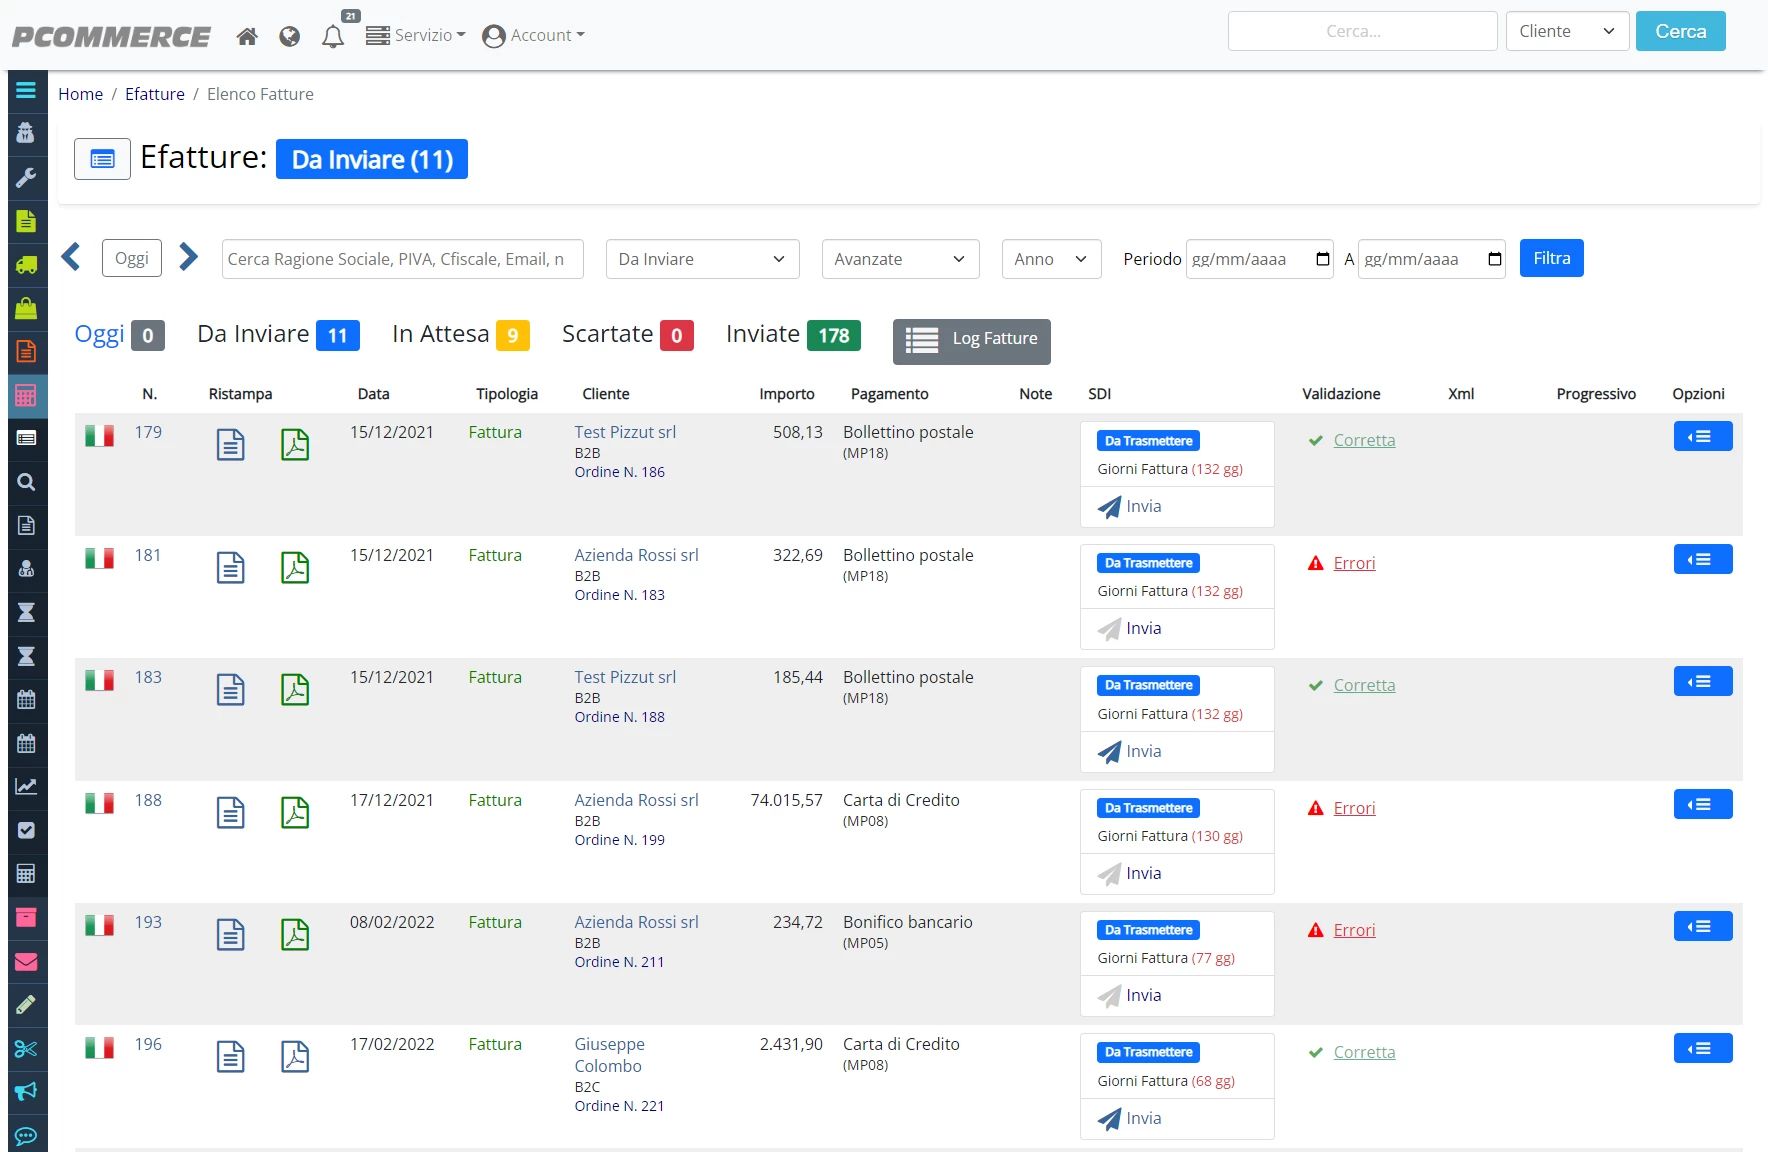View Errori for invoice 188

tap(1354, 808)
